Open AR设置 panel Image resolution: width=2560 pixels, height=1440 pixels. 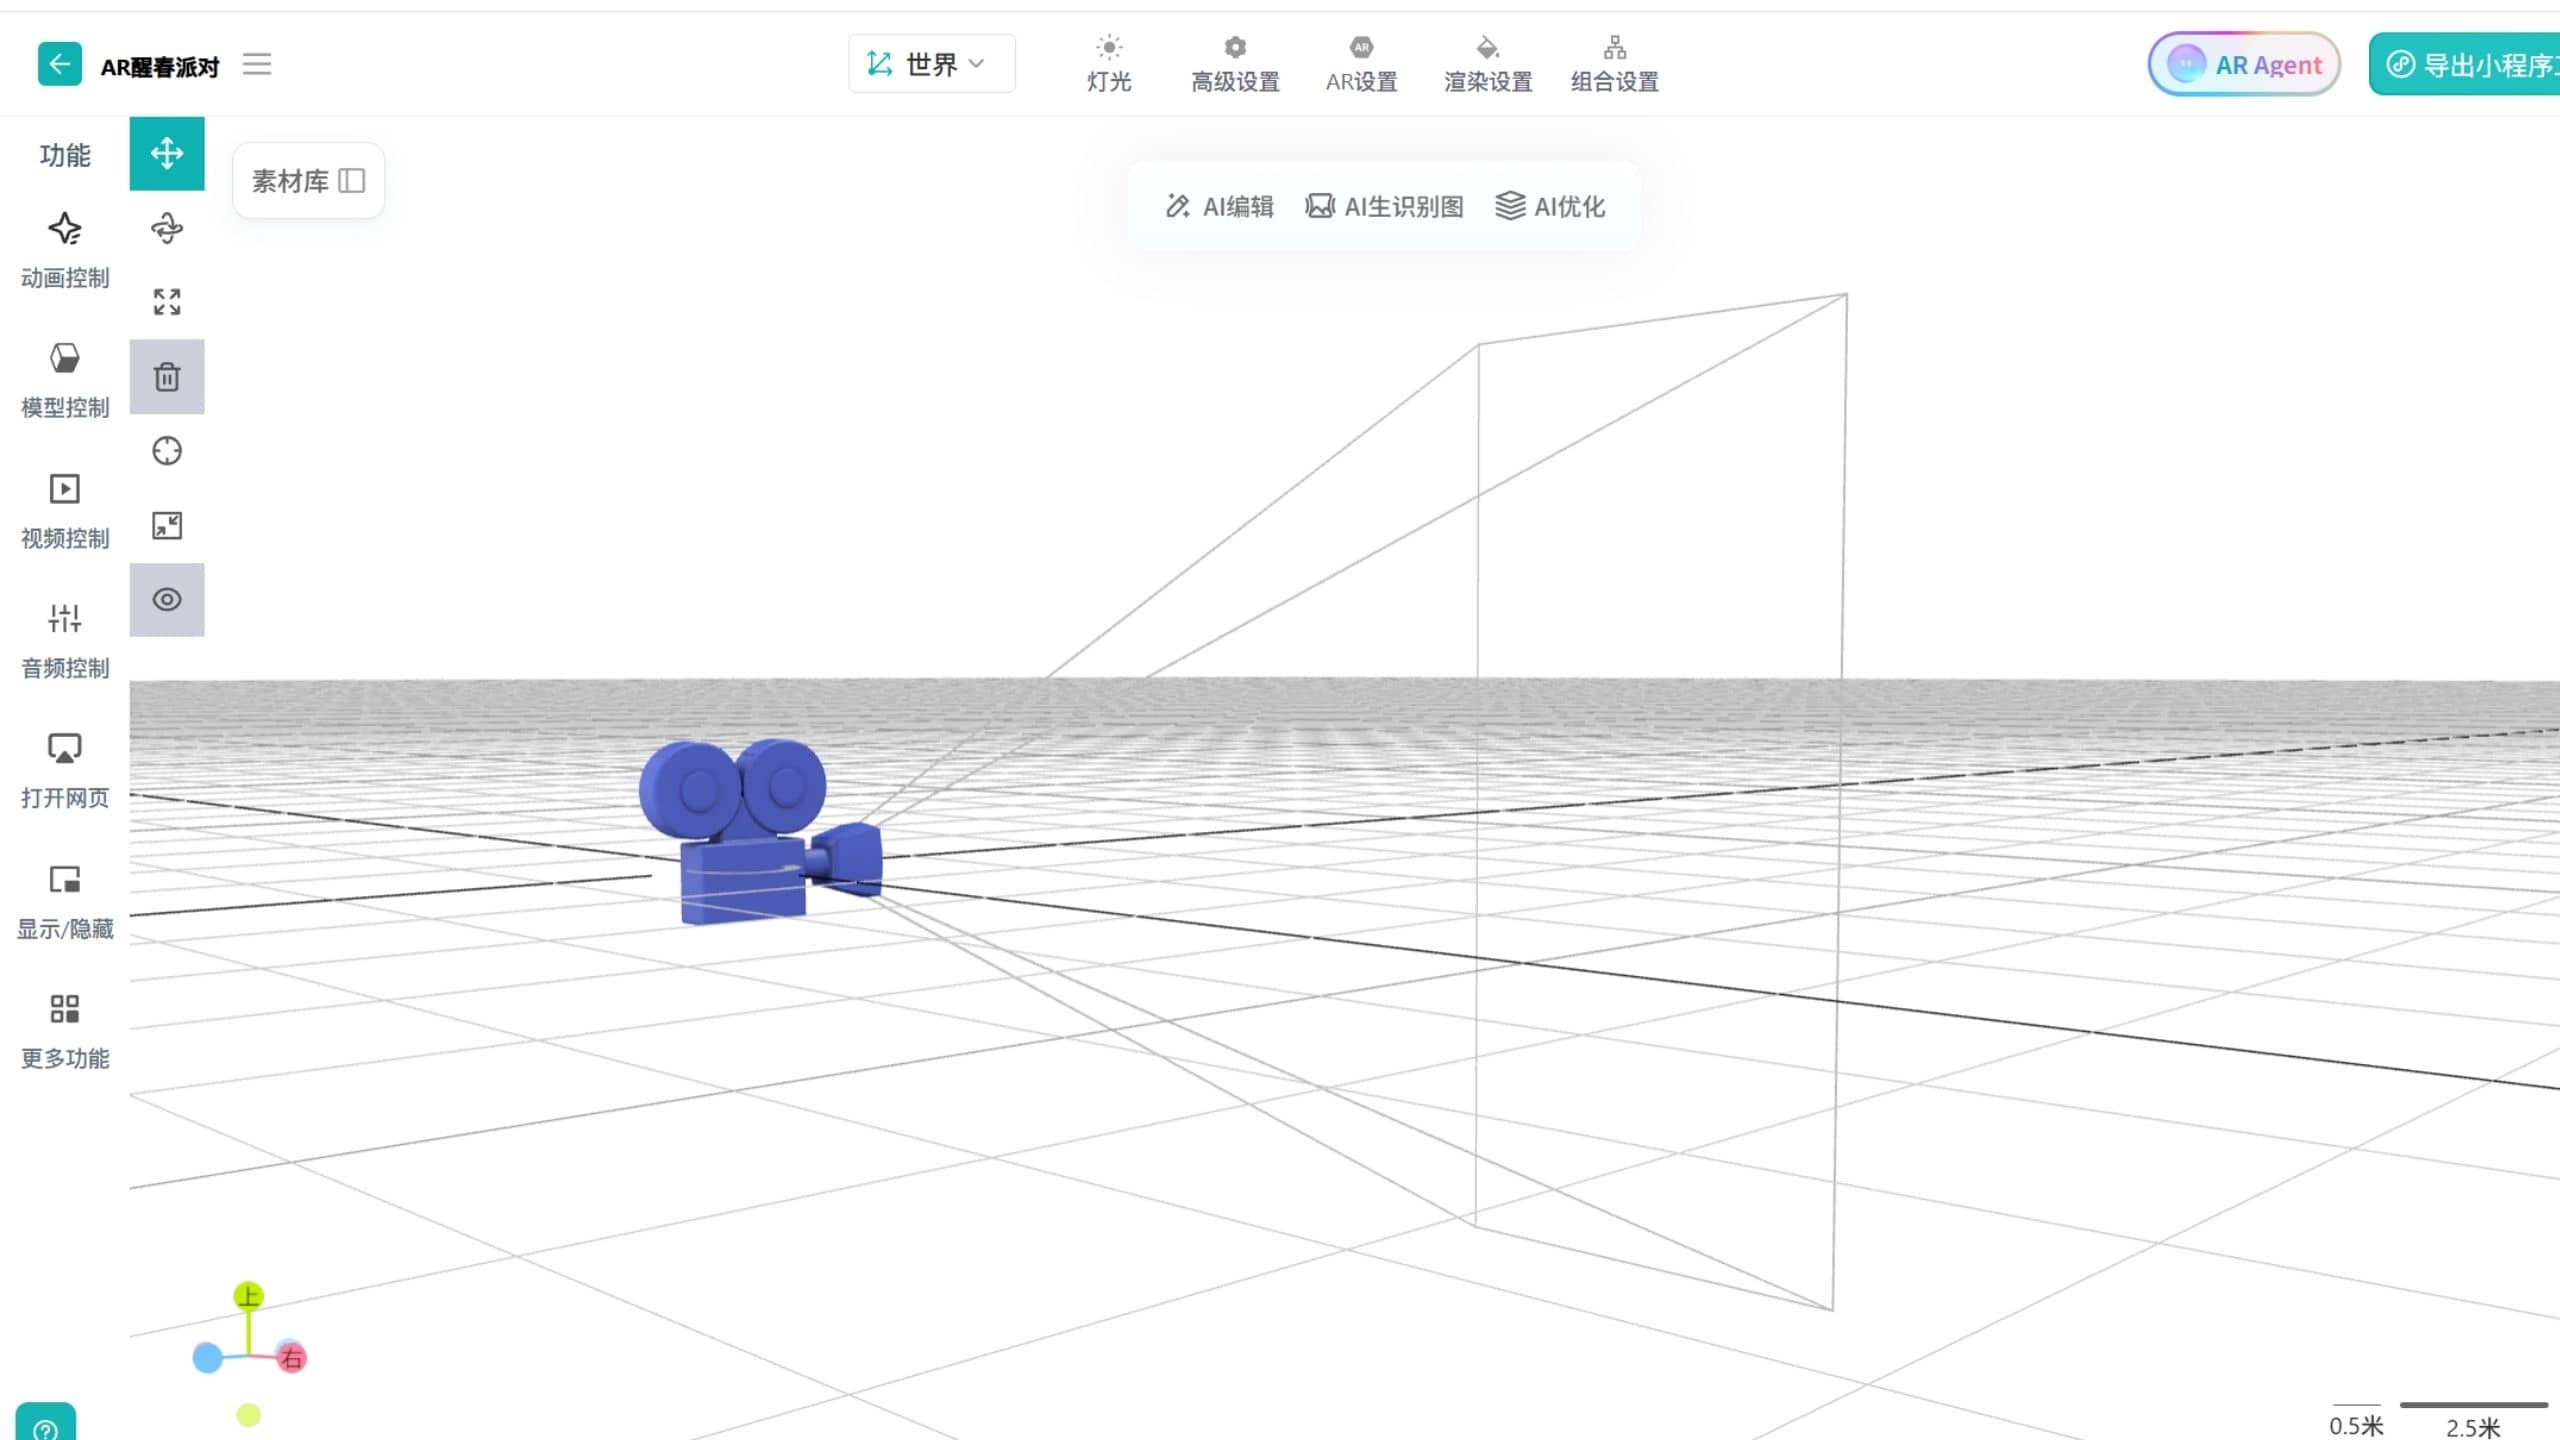[x=1361, y=65]
